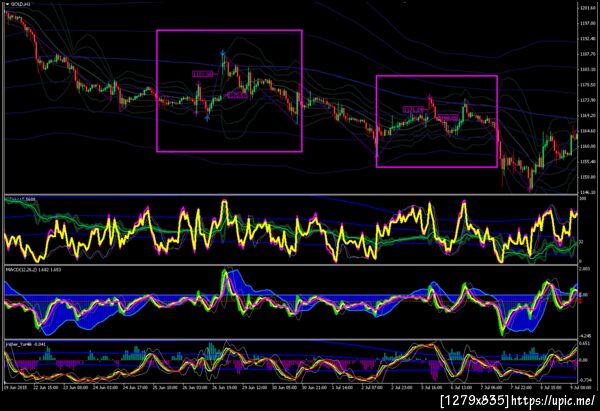Click the 30 Jun 05:00 time axis label
Image resolution: width=600 pixels, height=411 pixels.
284,387
